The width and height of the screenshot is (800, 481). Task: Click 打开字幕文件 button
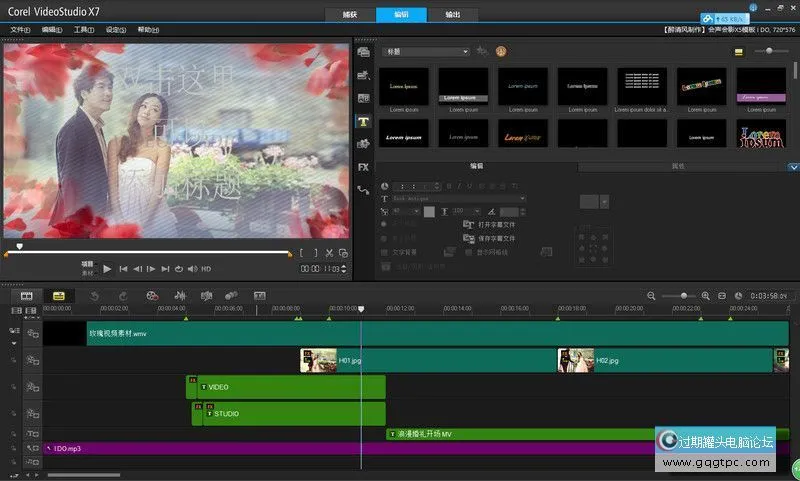490,225
